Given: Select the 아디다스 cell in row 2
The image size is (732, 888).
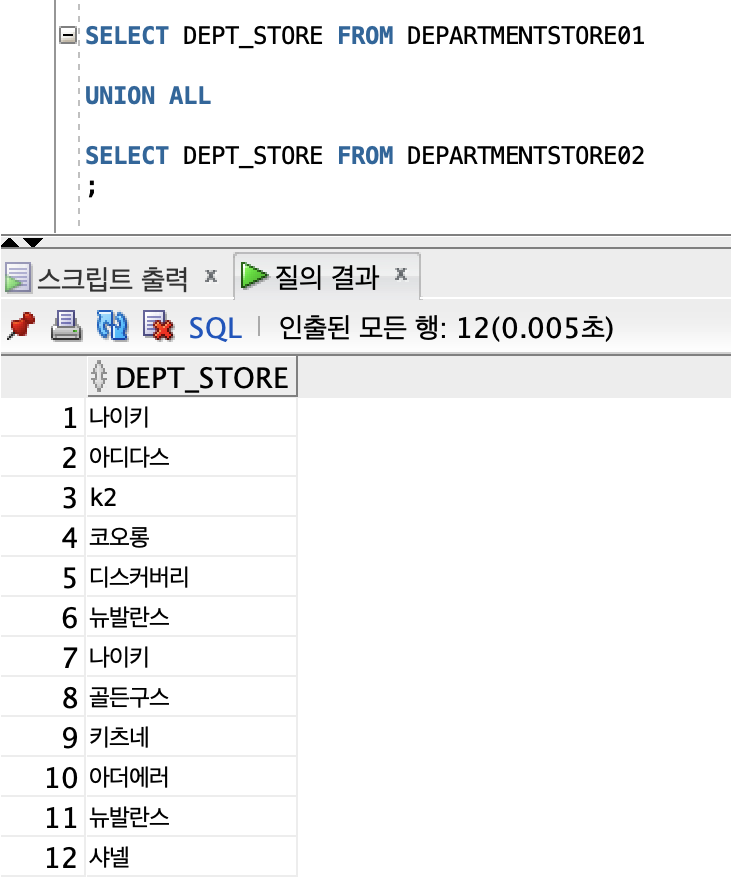Looking at the screenshot, I should pyautogui.click(x=191, y=457).
